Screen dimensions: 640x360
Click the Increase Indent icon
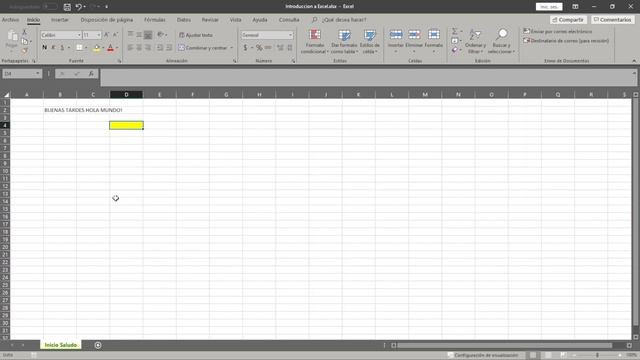point(169,48)
